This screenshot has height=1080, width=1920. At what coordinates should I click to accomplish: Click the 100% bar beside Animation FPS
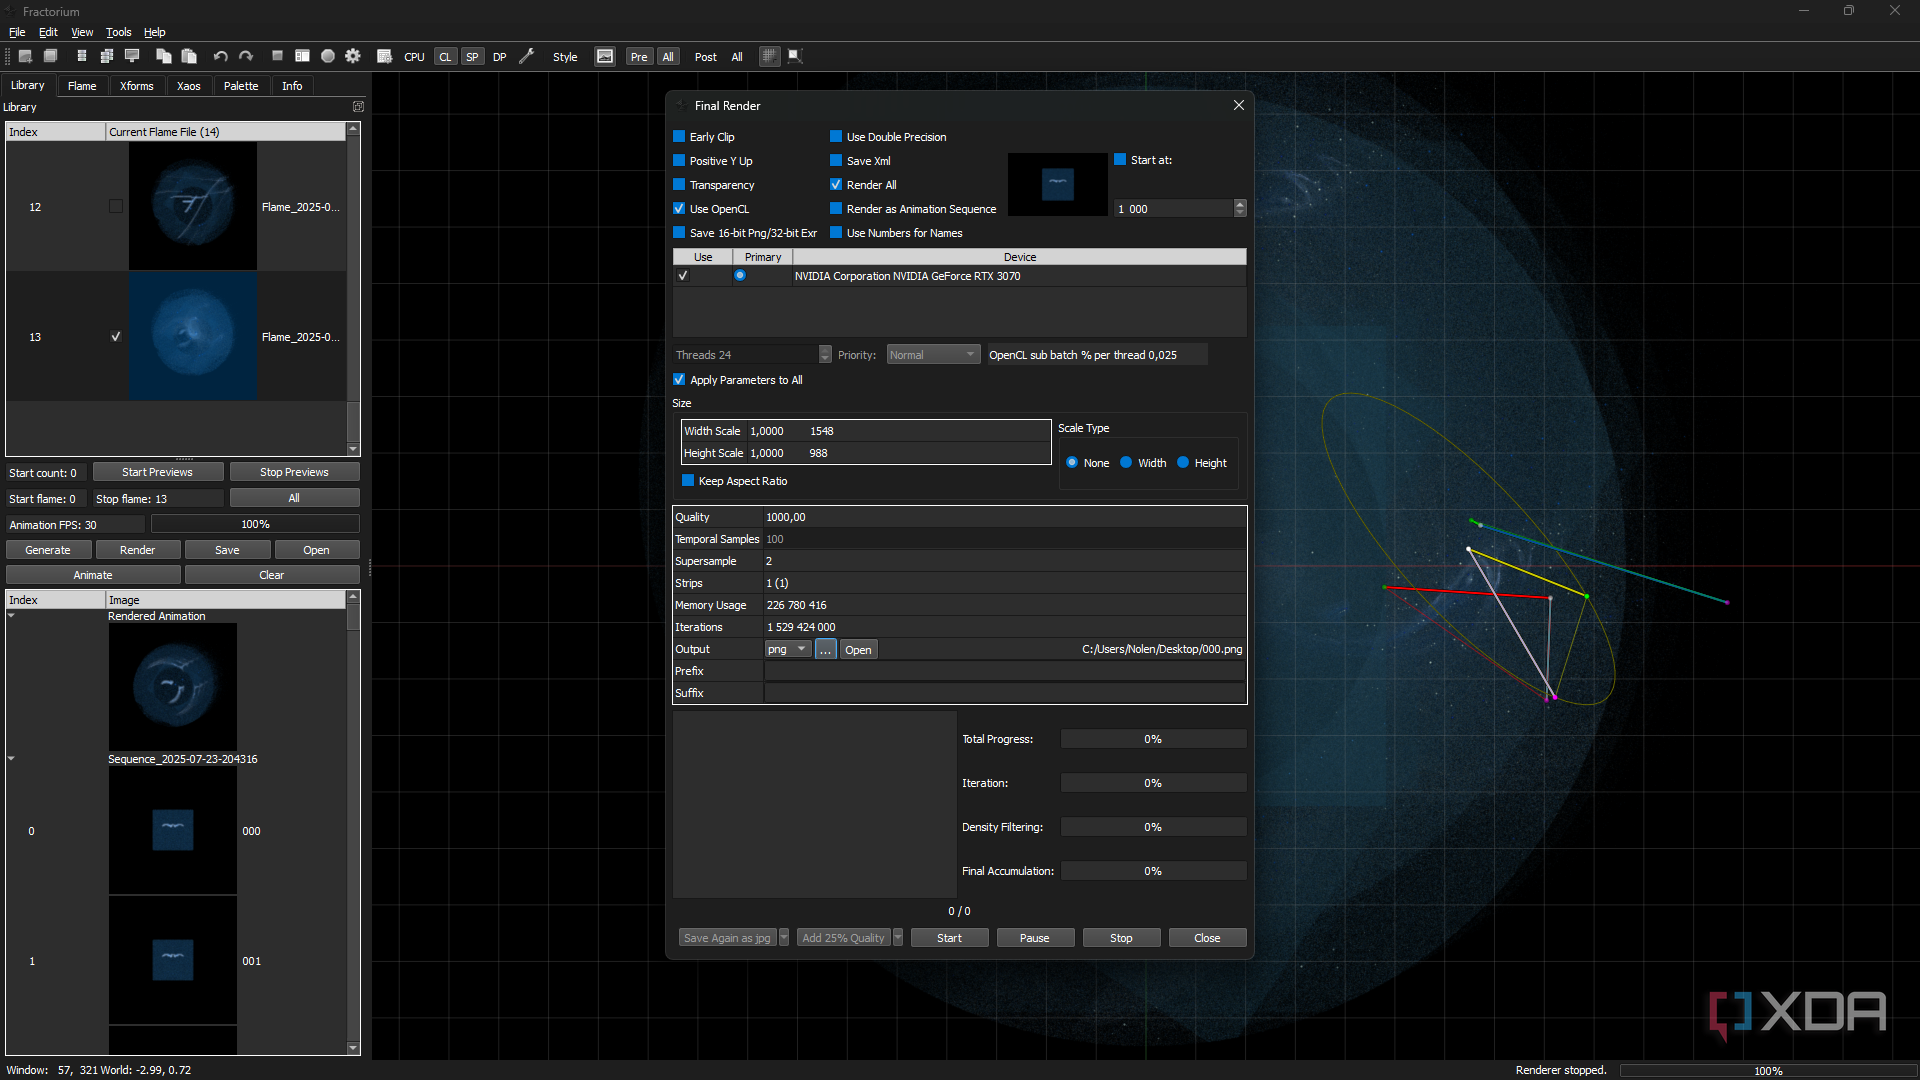[255, 524]
